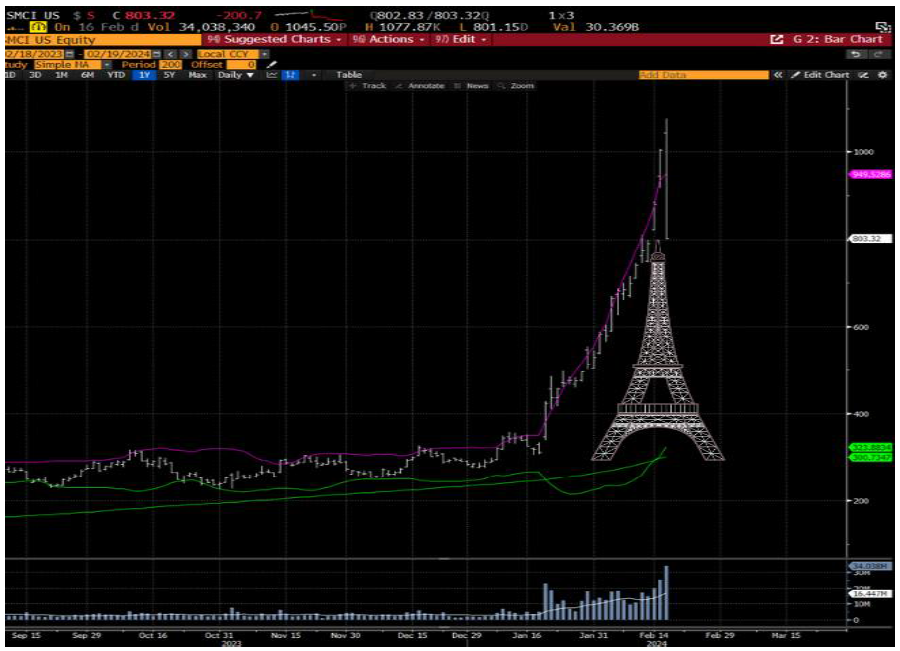
Task: Click the last price value C 803.32
Action: [x=144, y=16]
